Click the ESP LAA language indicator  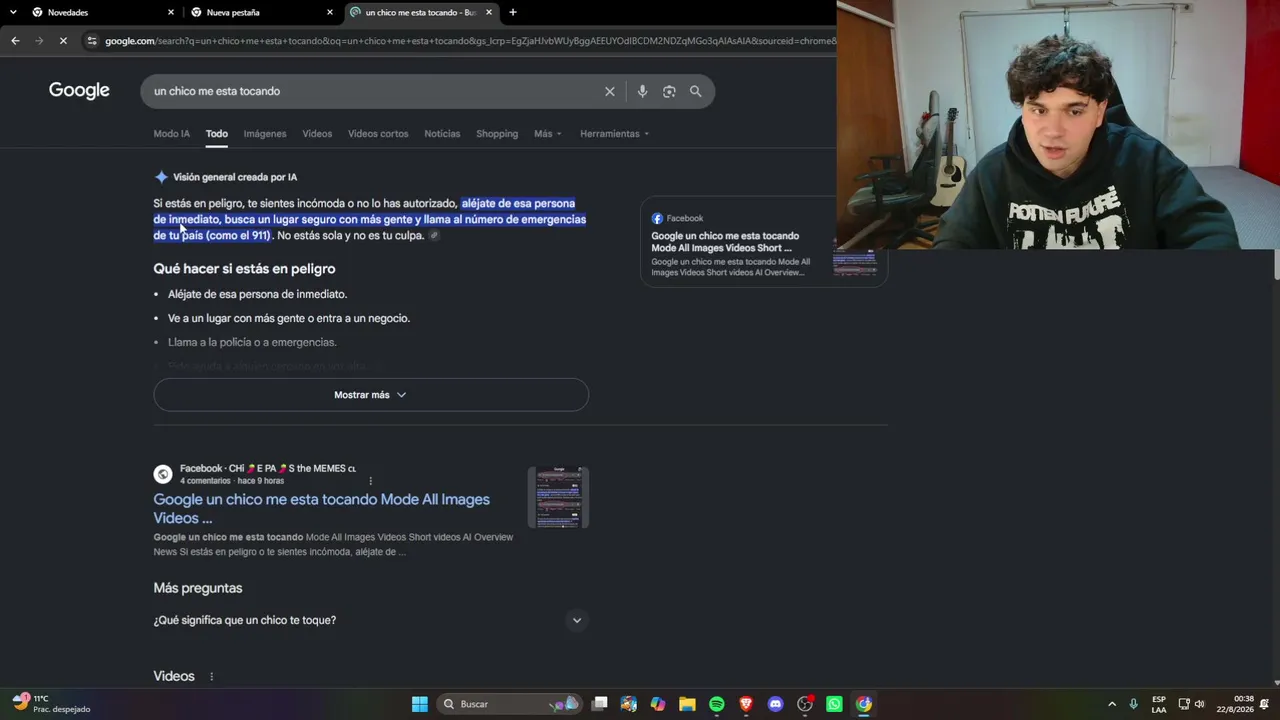point(1159,704)
